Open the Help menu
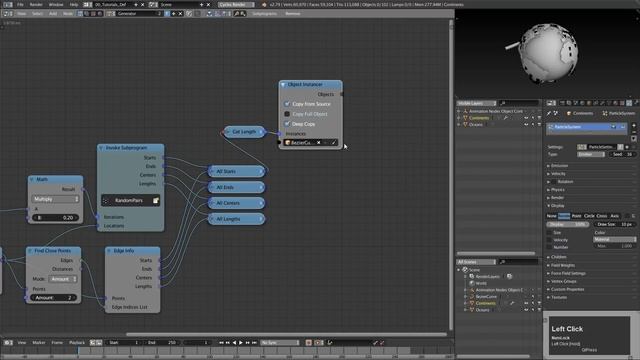 click(x=73, y=4)
